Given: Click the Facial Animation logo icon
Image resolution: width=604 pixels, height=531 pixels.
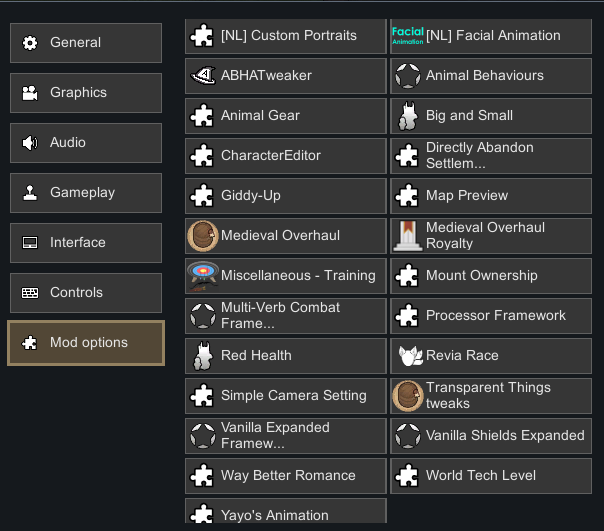Looking at the screenshot, I should [408, 35].
